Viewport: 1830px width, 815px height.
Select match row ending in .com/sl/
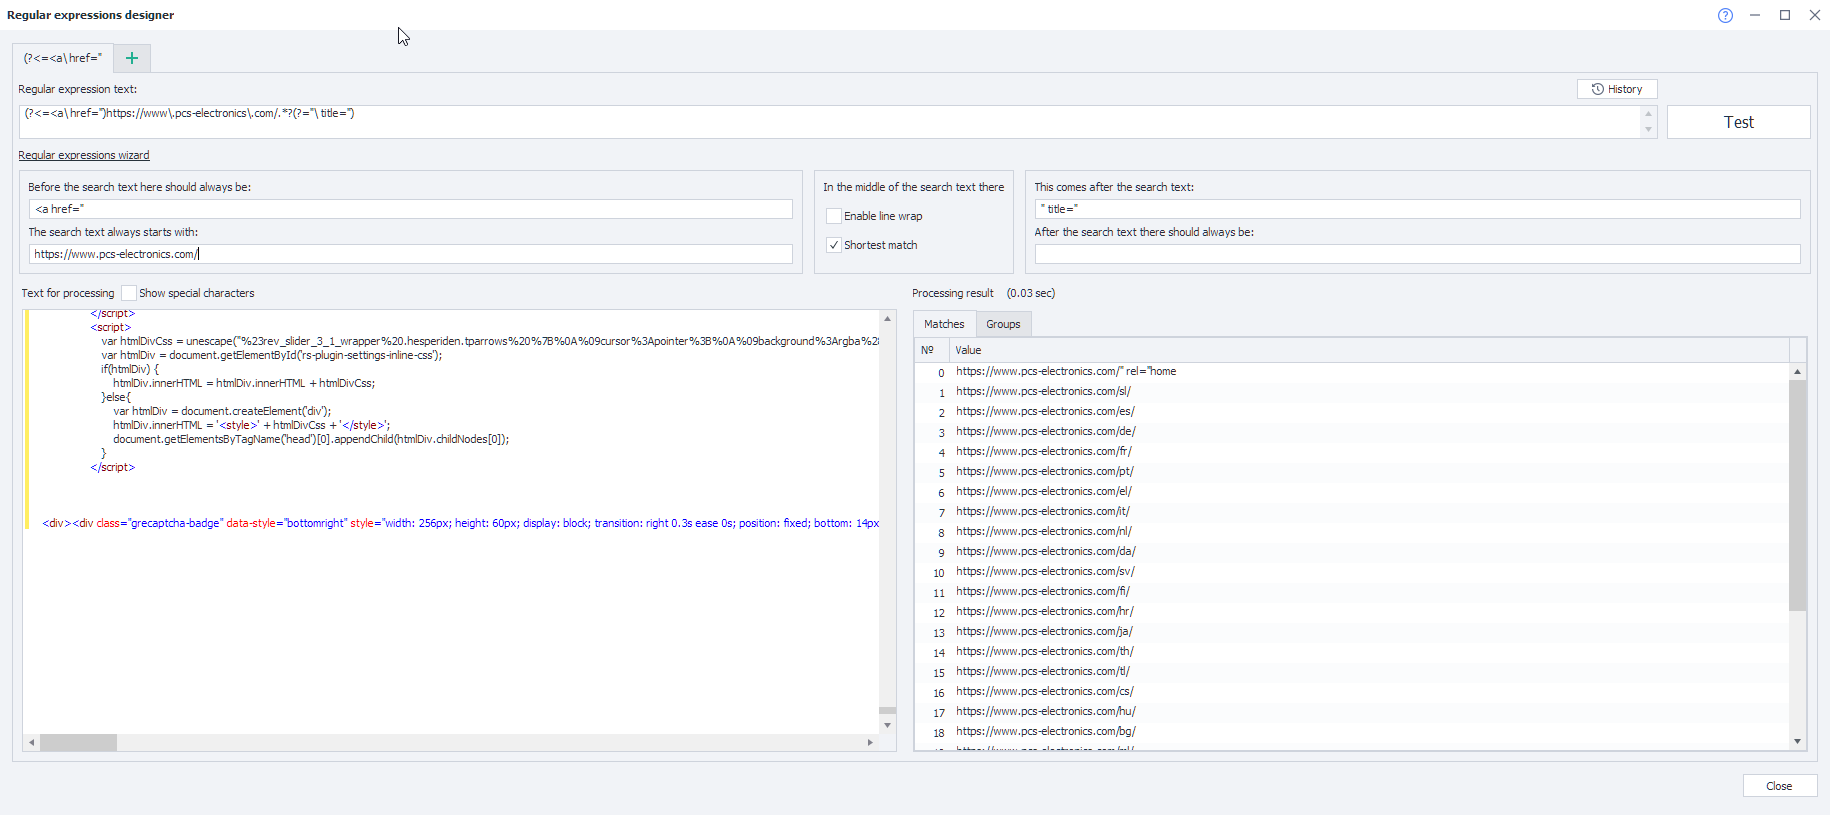click(1351, 391)
